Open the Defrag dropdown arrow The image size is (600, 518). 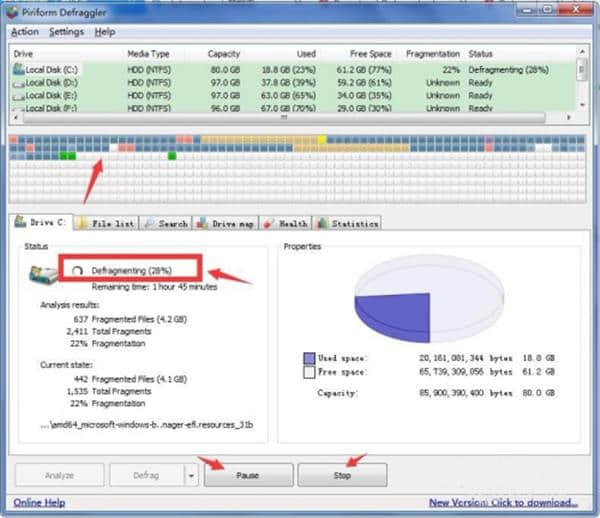[x=190, y=475]
